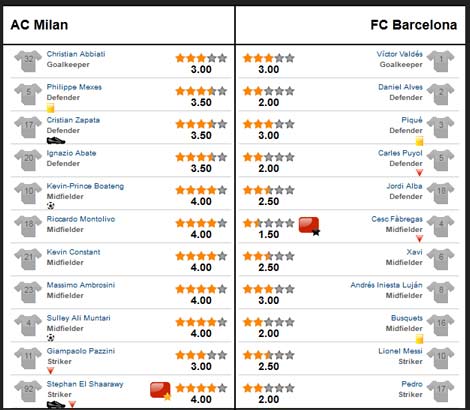Click Lionel Messi's number 10 jersey
Viewport: 470px width, 410px height.
[x=441, y=358]
